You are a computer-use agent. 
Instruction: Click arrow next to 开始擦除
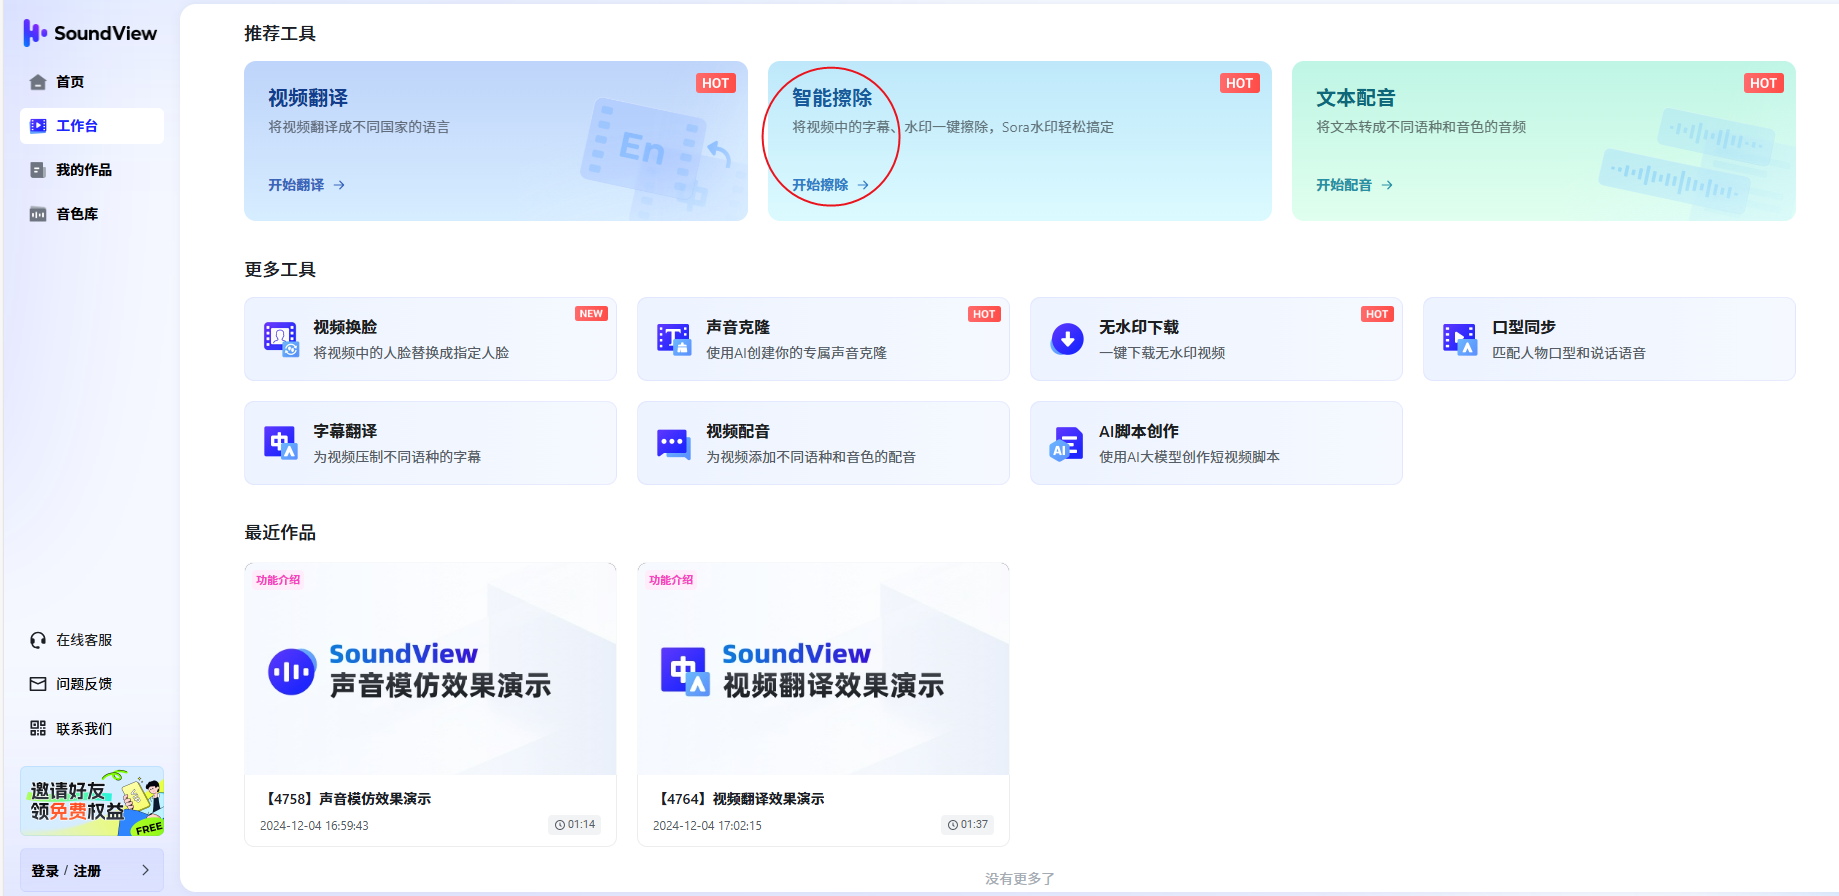tap(863, 185)
